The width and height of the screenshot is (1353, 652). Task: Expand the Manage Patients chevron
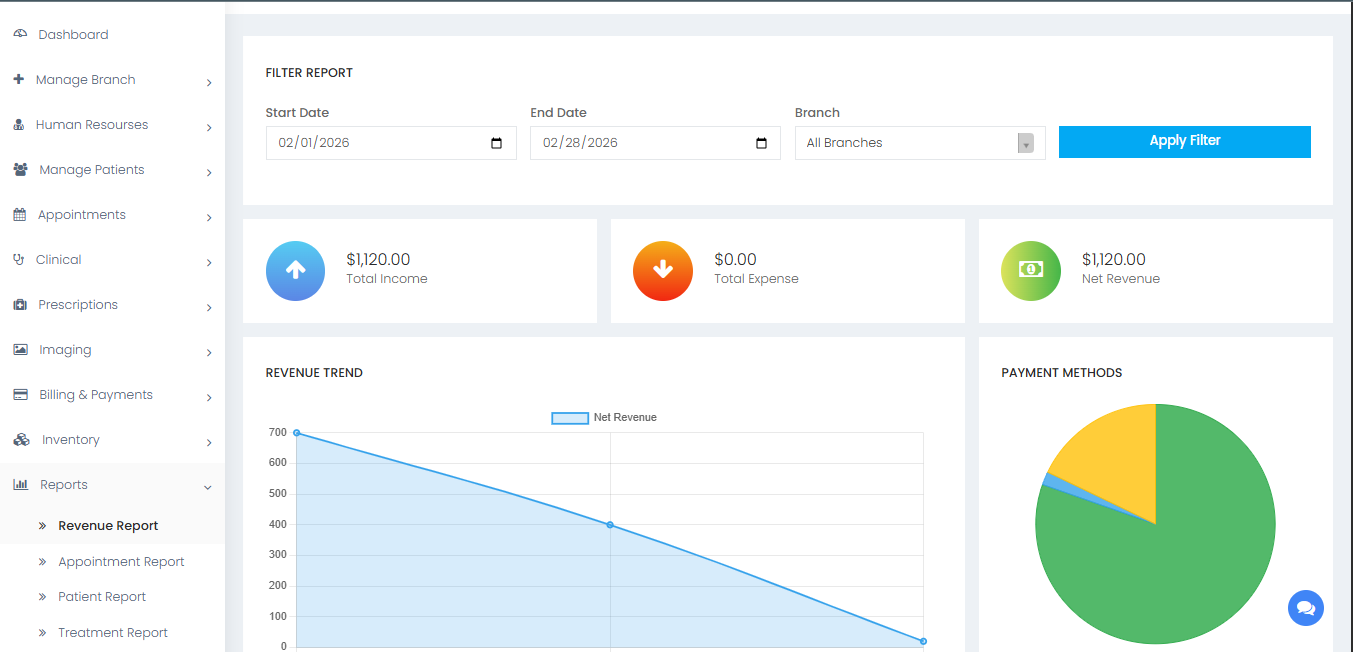[x=209, y=173]
